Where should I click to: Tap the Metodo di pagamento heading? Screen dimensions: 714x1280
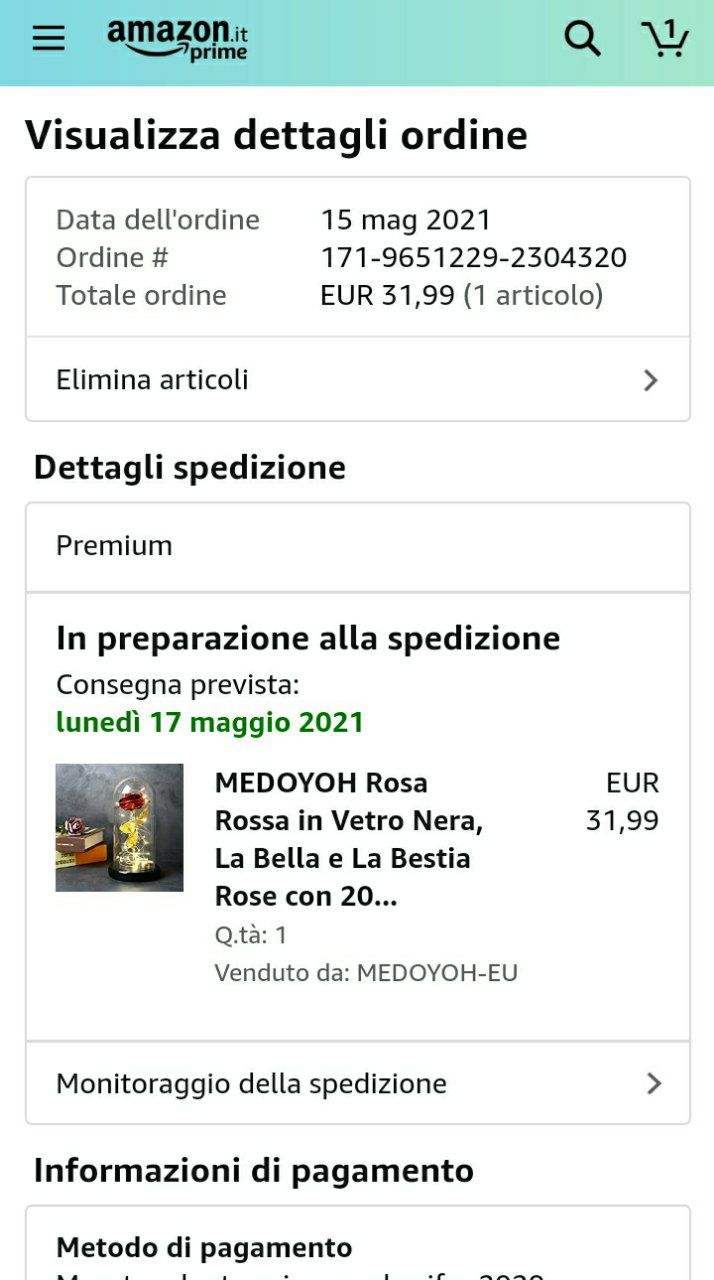click(204, 1247)
